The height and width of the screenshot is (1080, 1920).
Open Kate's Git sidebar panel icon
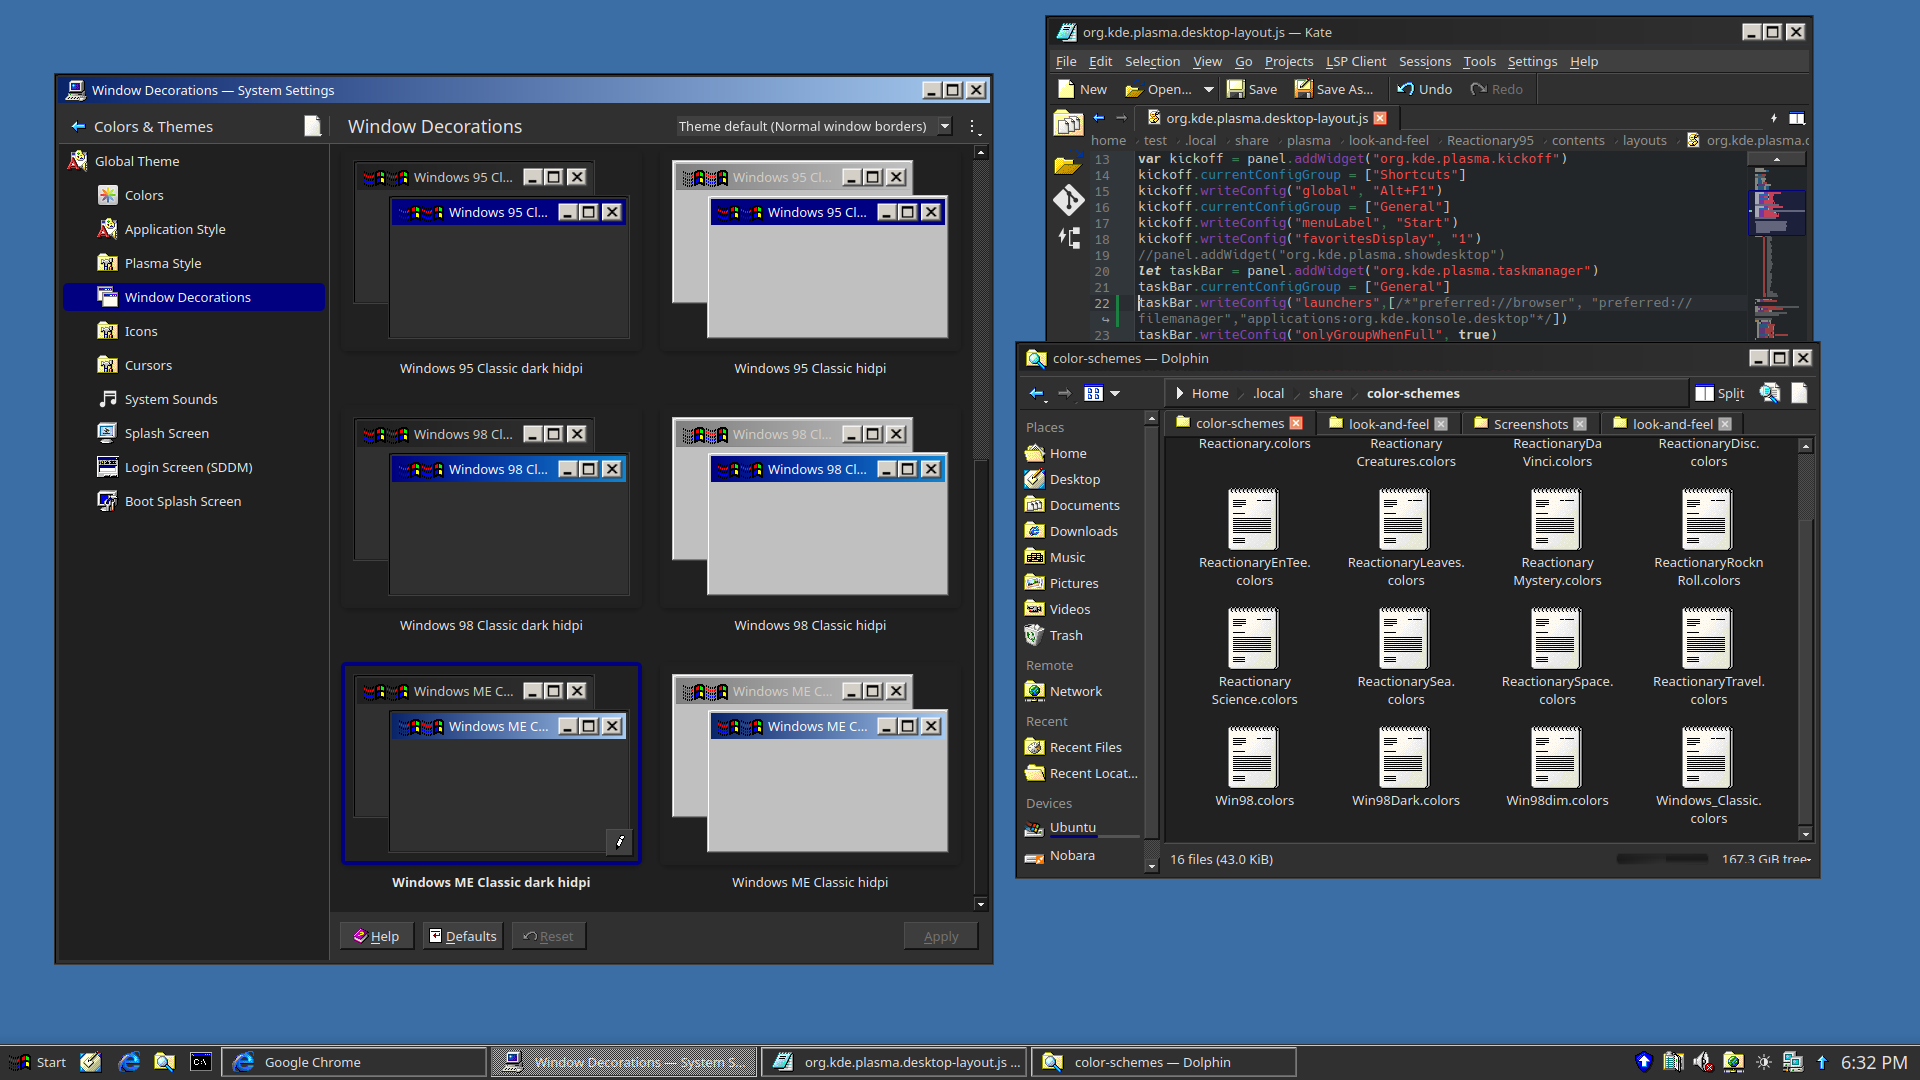1068,200
